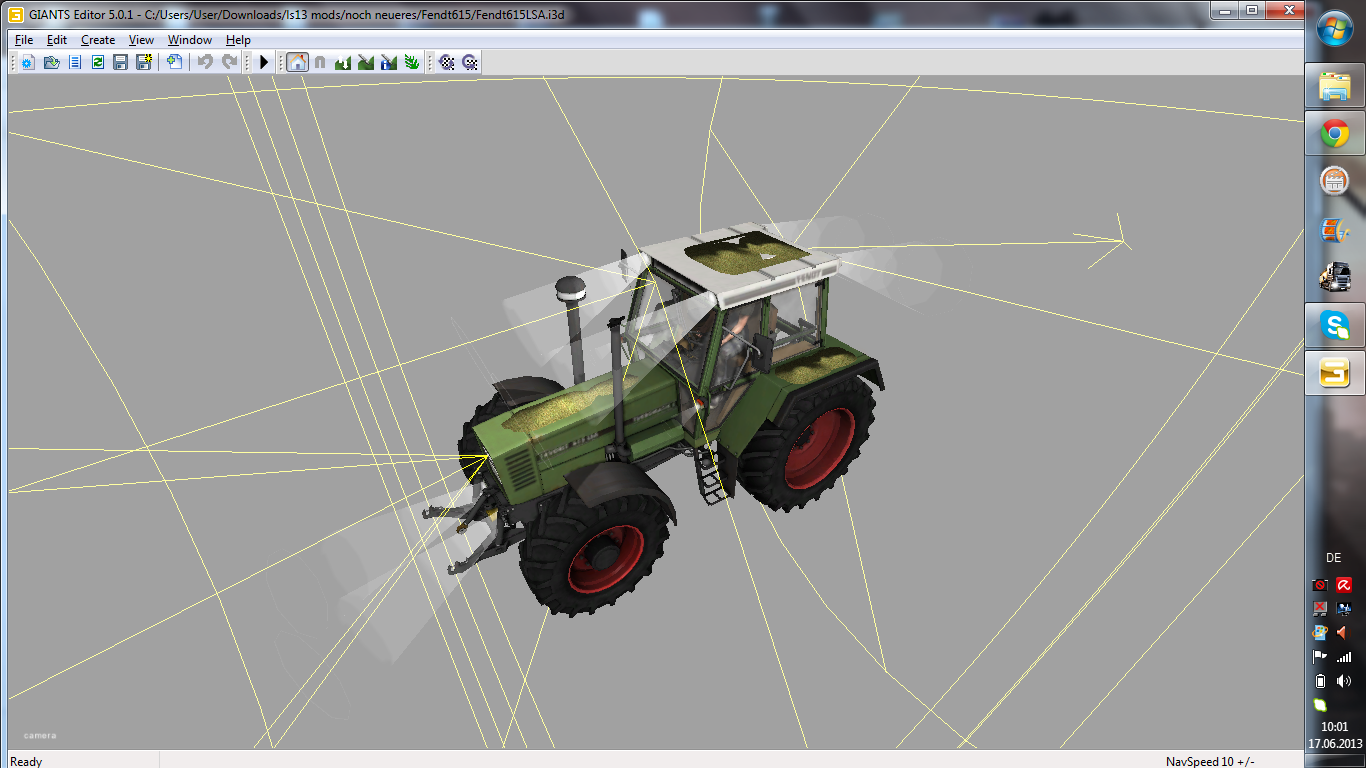1366x768 pixels.
Task: Click the NavSpeed 10 +/- status text
Action: (1210, 761)
